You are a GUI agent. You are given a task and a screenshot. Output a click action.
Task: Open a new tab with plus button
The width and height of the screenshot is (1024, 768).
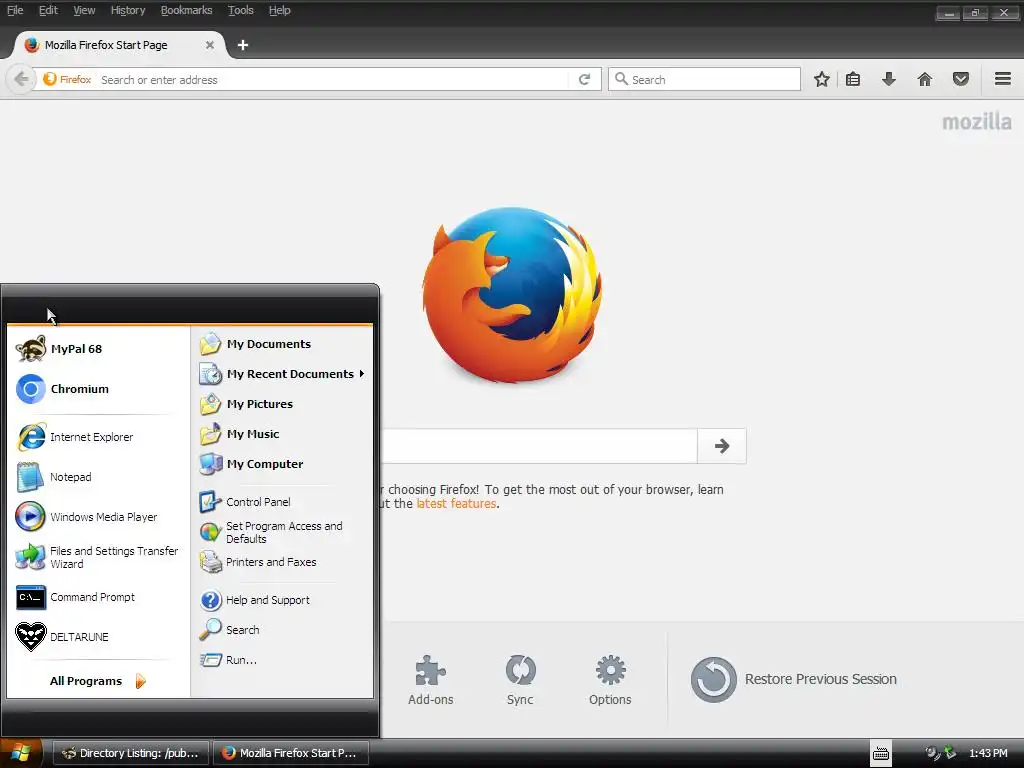(x=242, y=45)
